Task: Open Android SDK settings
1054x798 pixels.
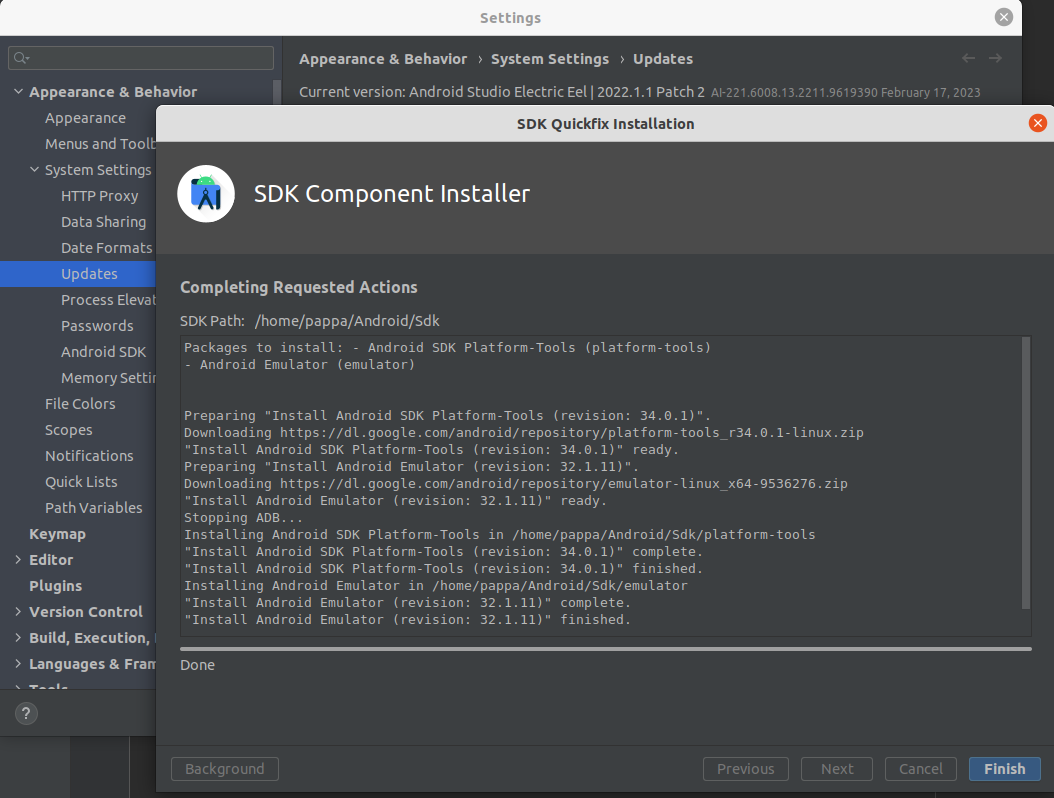Action: point(104,352)
